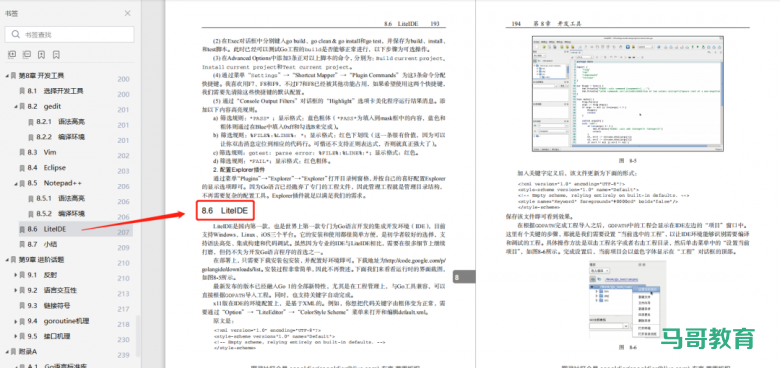Select the 第9章 进阶话题 bookmark title

click(x=41, y=260)
